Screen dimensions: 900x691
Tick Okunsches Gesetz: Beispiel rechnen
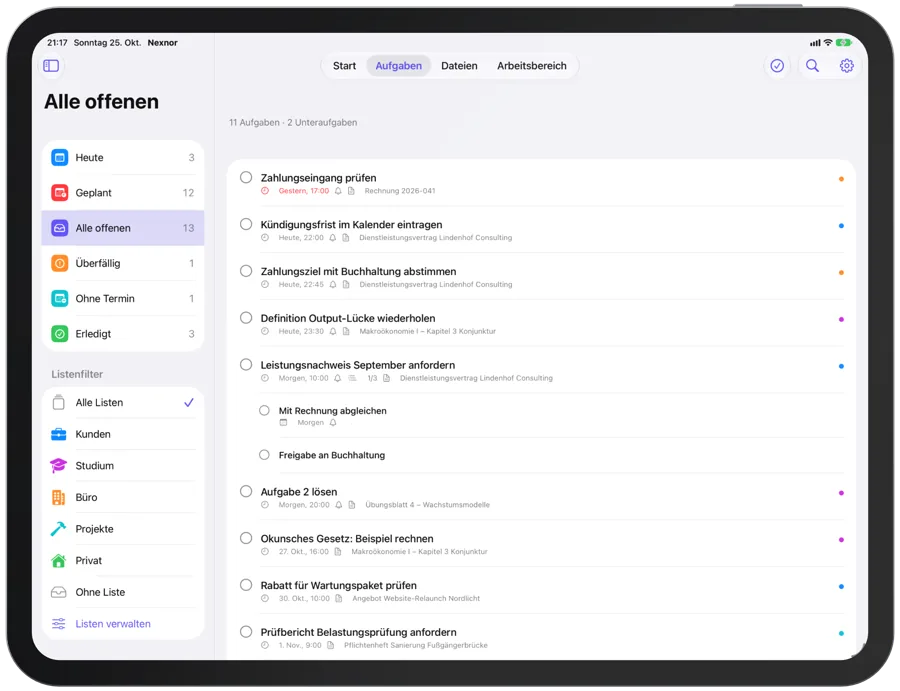click(246, 538)
